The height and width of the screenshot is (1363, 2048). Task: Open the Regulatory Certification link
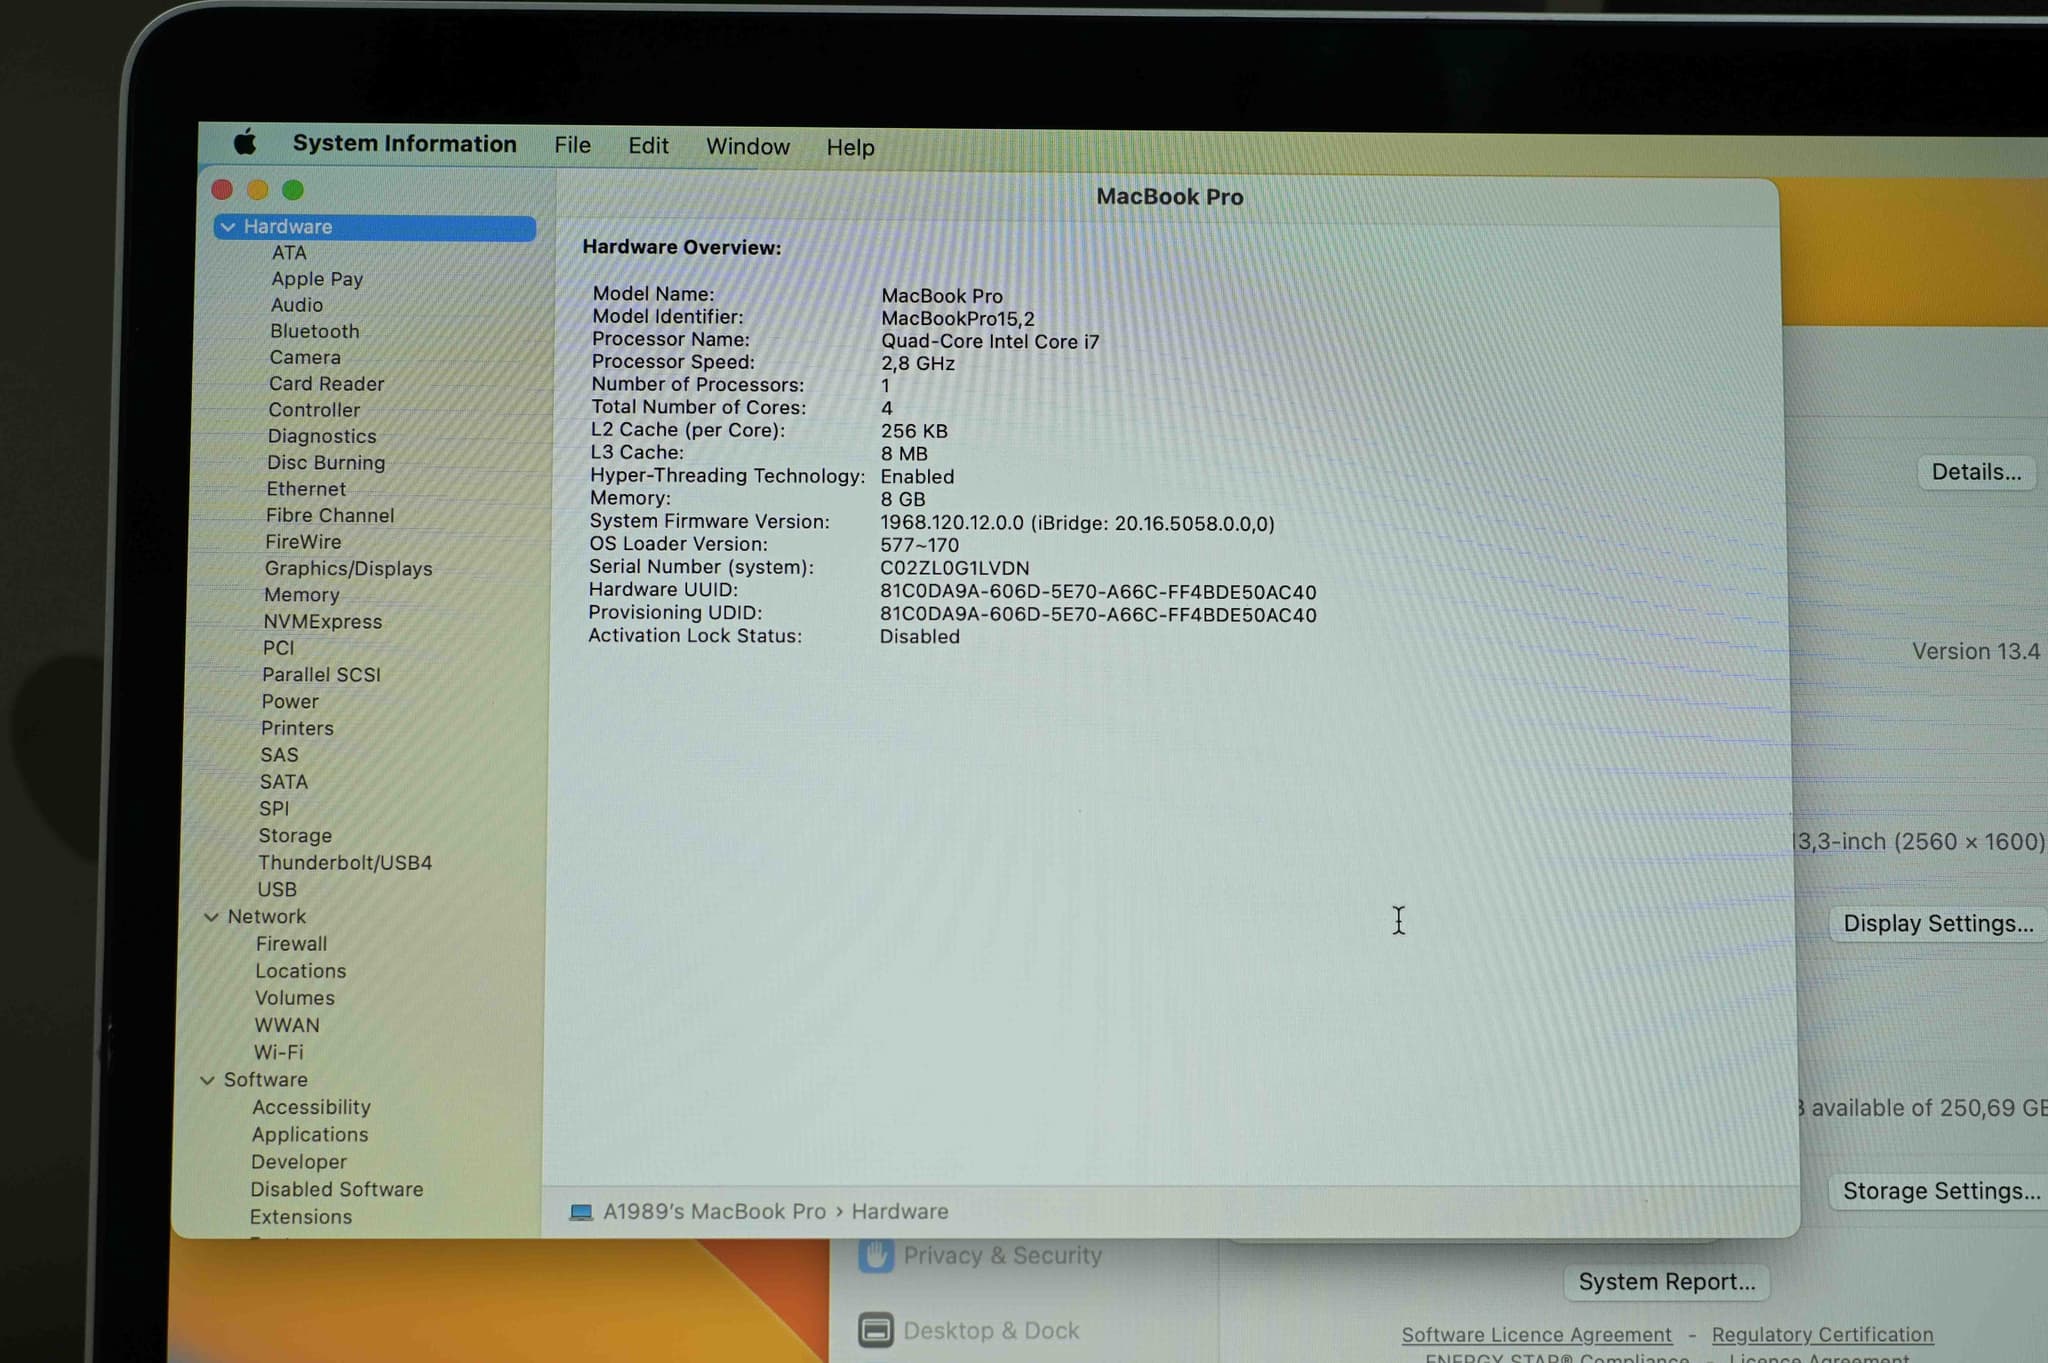pos(1822,1335)
